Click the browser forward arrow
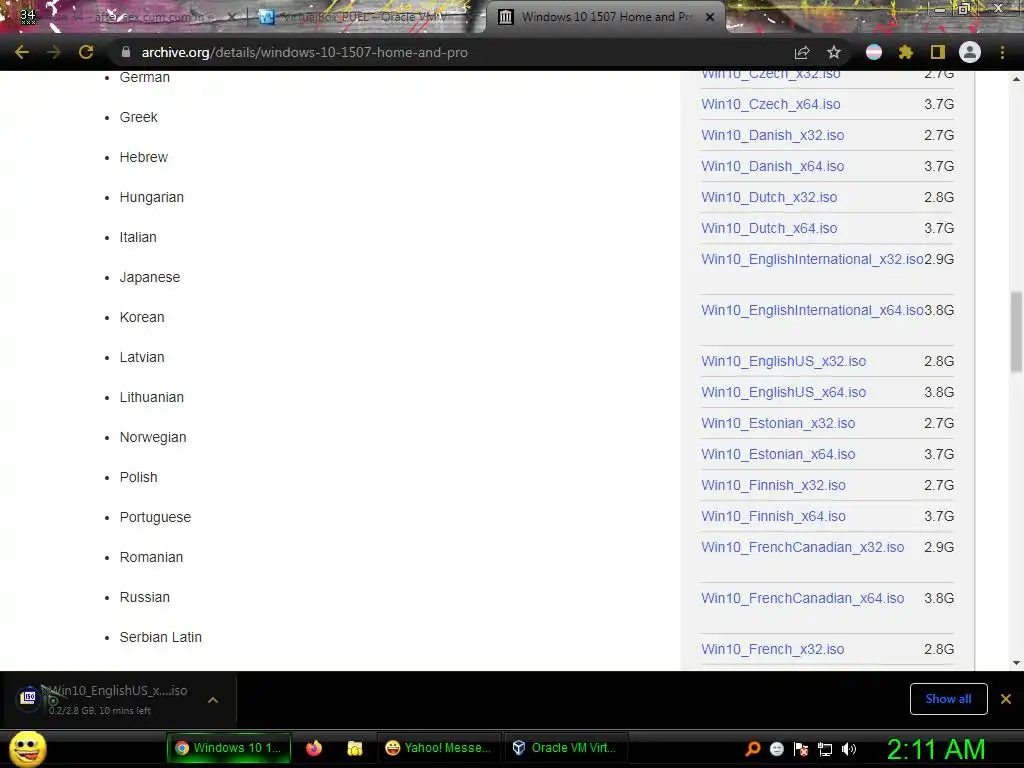 [x=54, y=52]
